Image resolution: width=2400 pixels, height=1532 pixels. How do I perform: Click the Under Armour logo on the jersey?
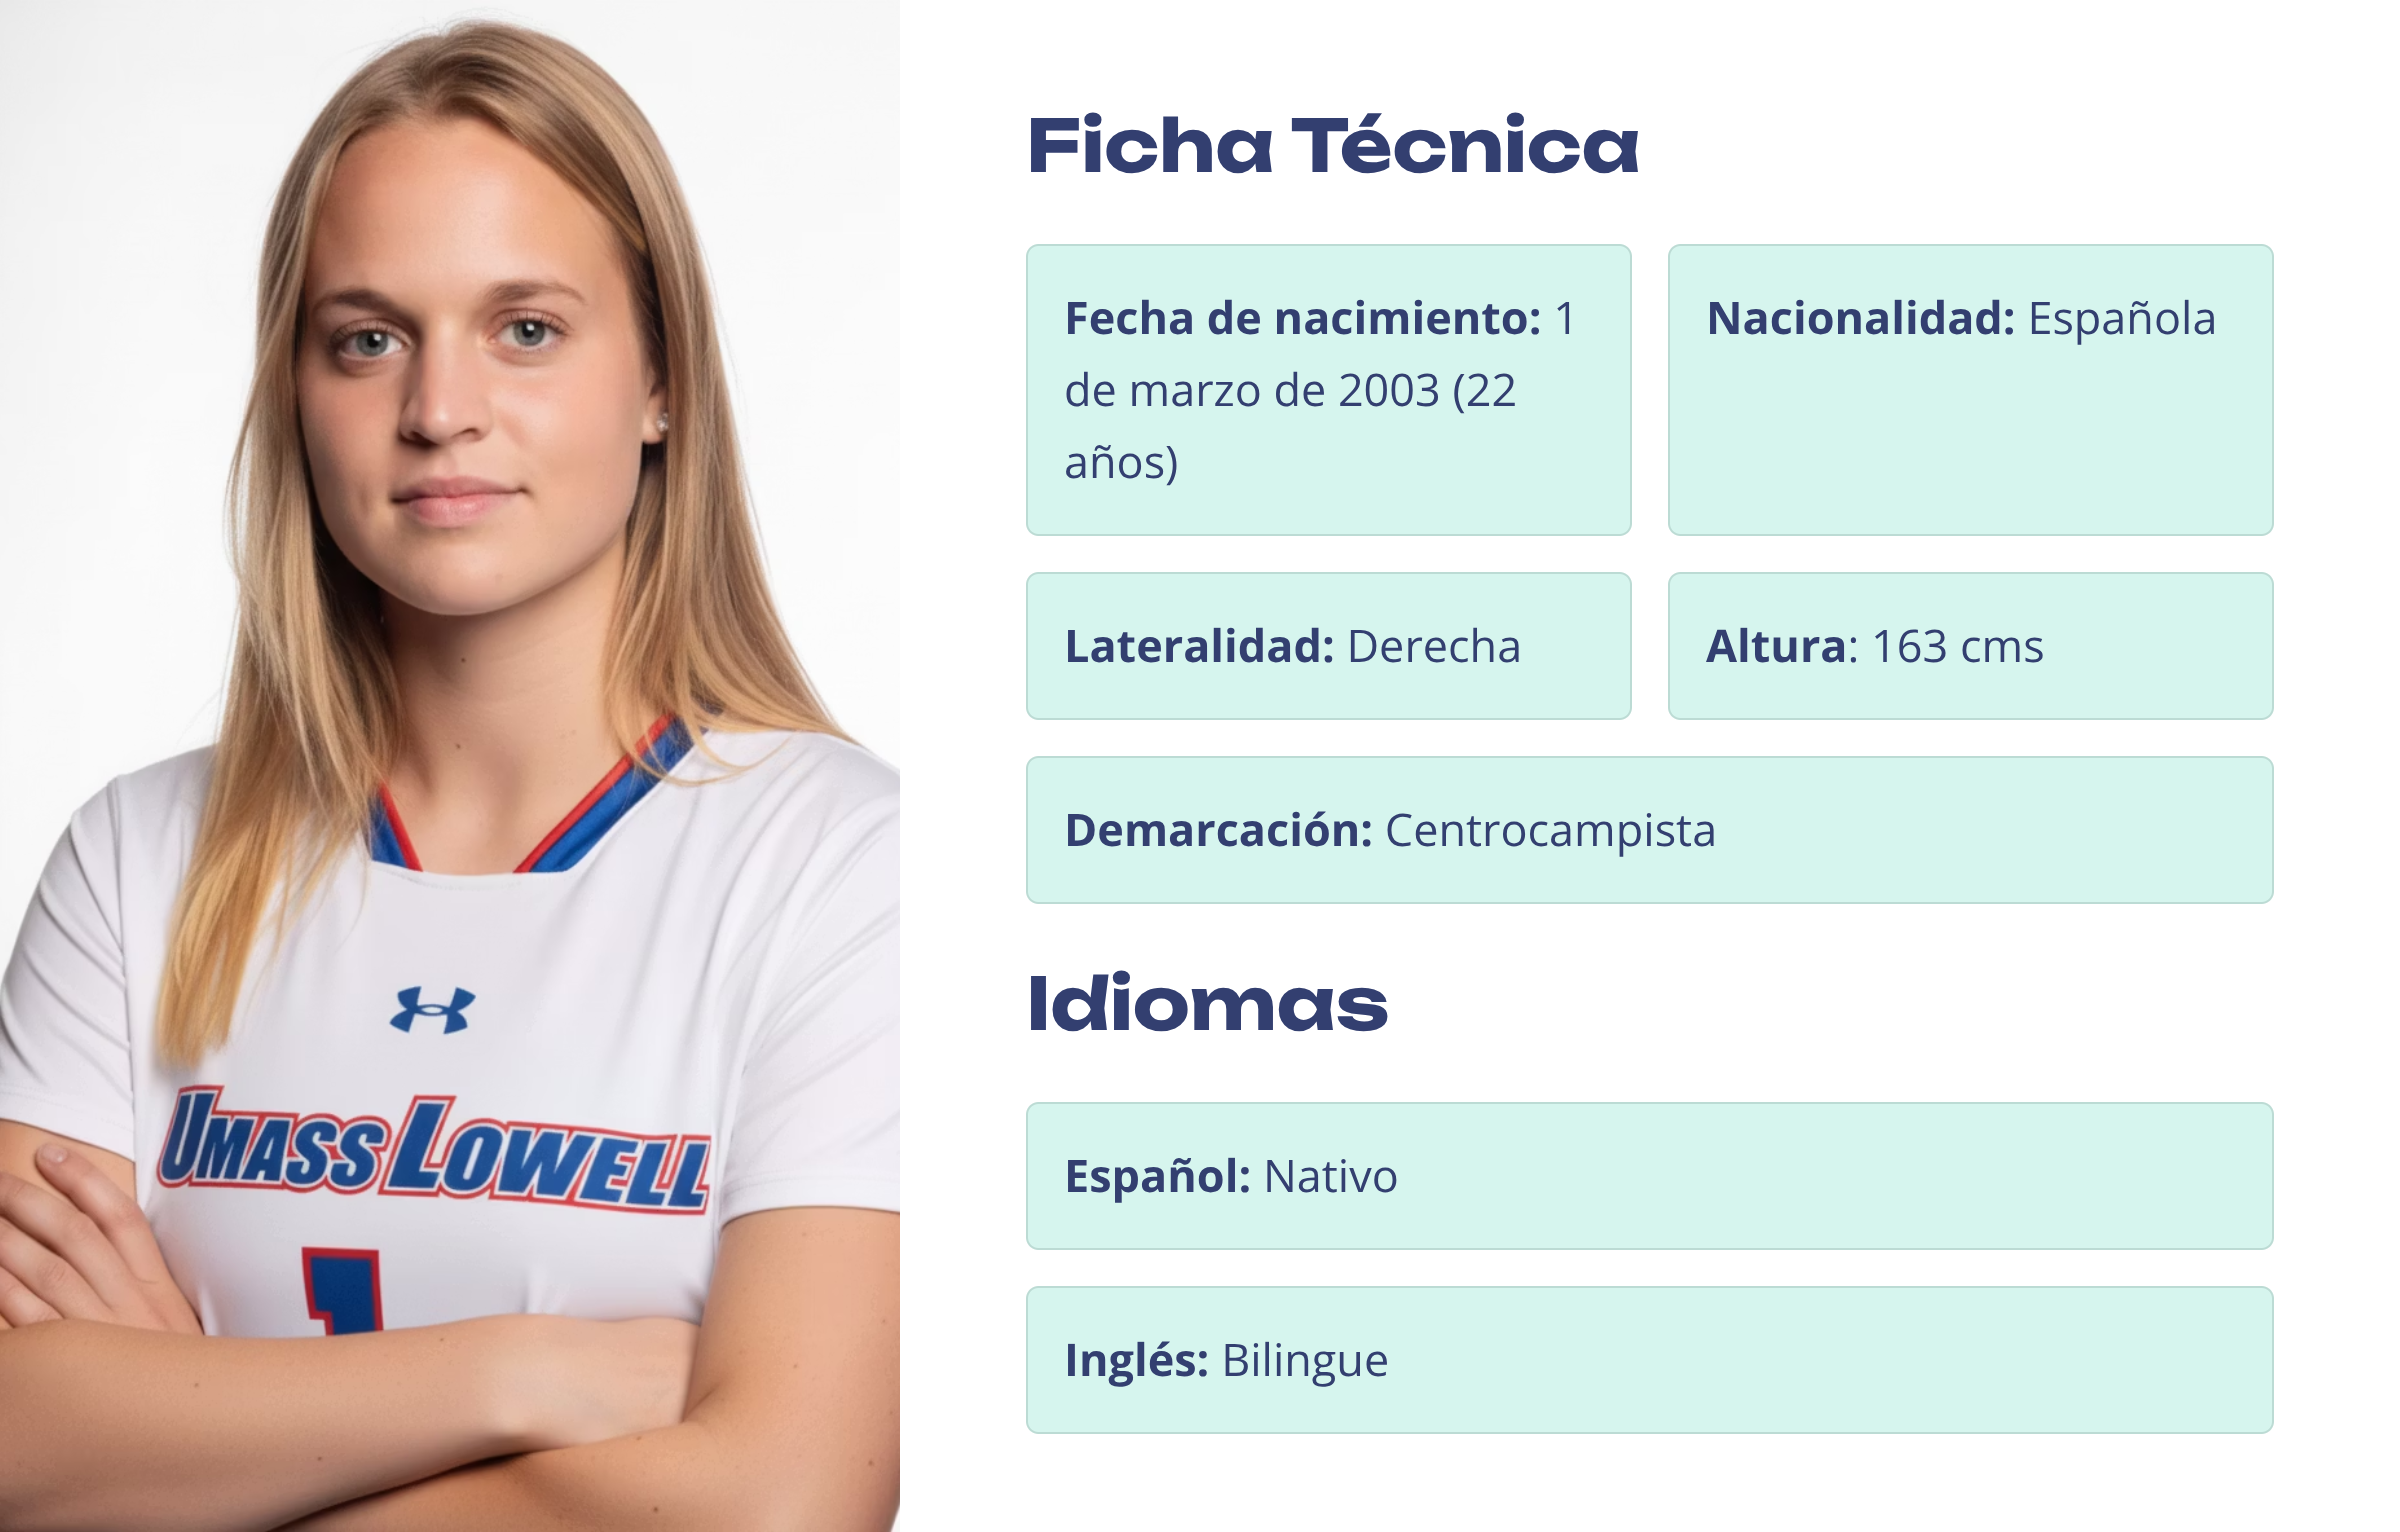[432, 1010]
